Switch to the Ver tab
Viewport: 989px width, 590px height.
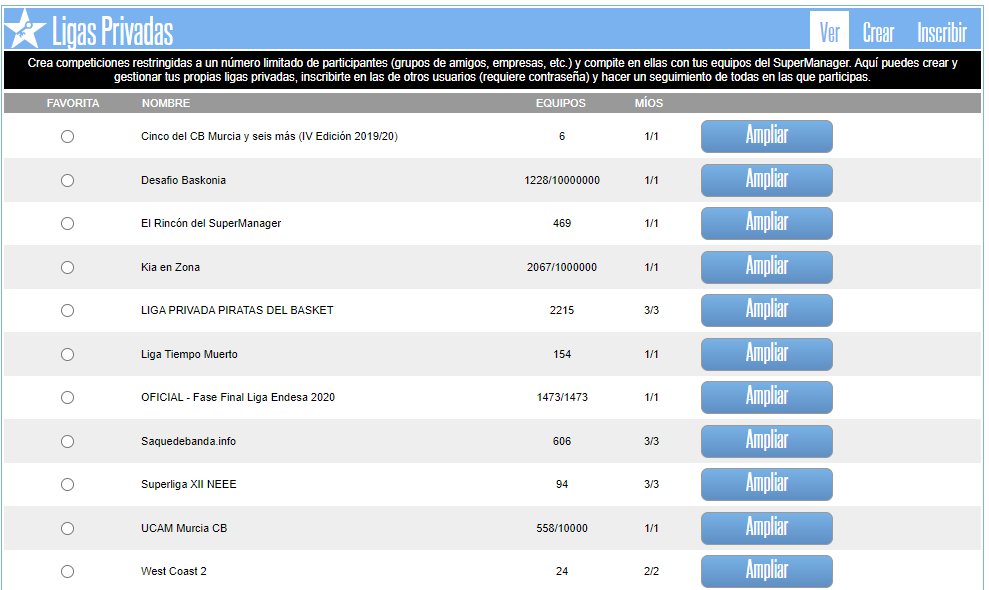point(829,32)
